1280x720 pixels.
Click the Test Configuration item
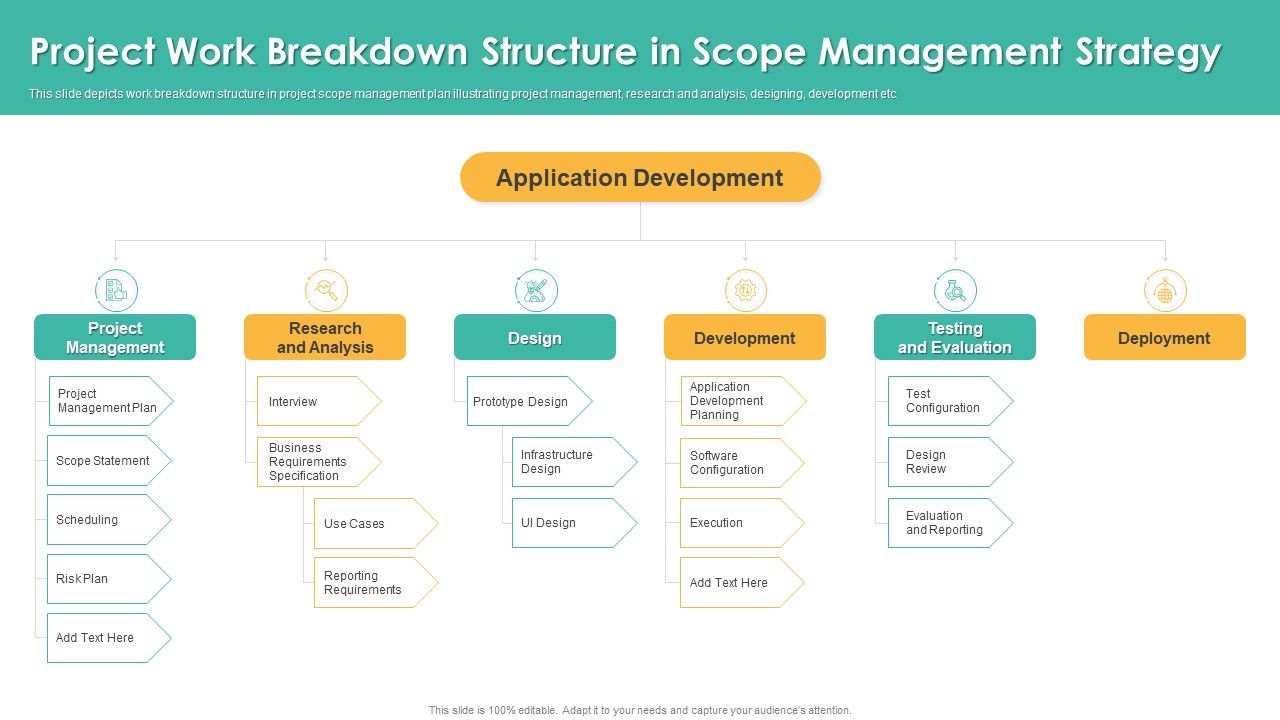click(x=951, y=401)
